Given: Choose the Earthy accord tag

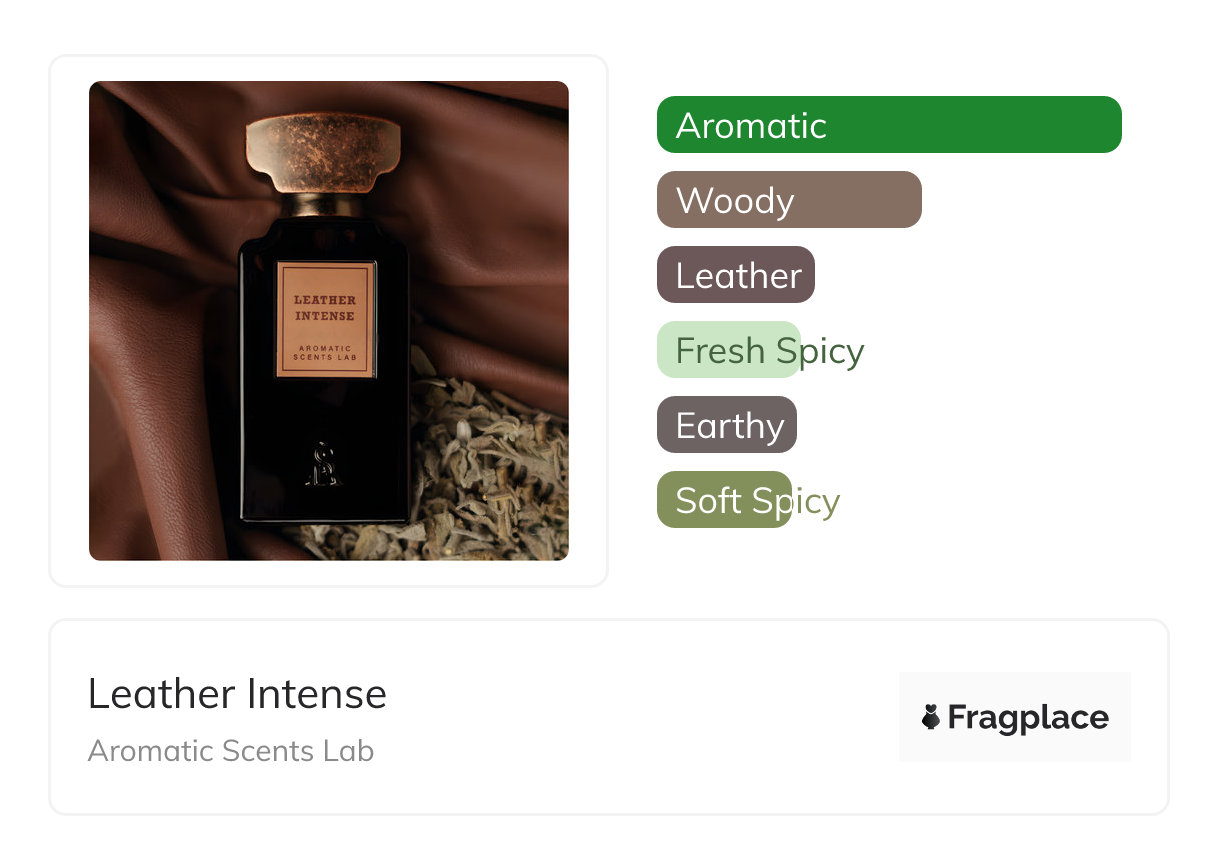Looking at the screenshot, I should point(727,425).
